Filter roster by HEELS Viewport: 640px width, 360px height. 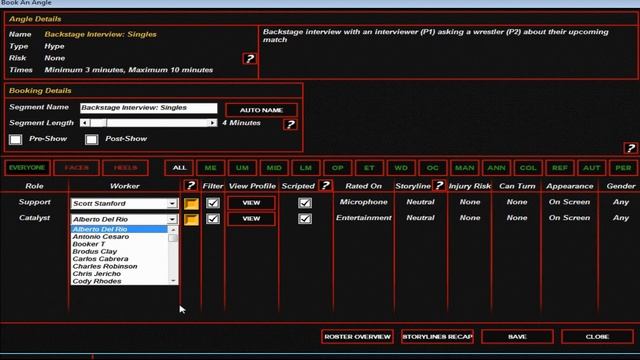click(125, 168)
